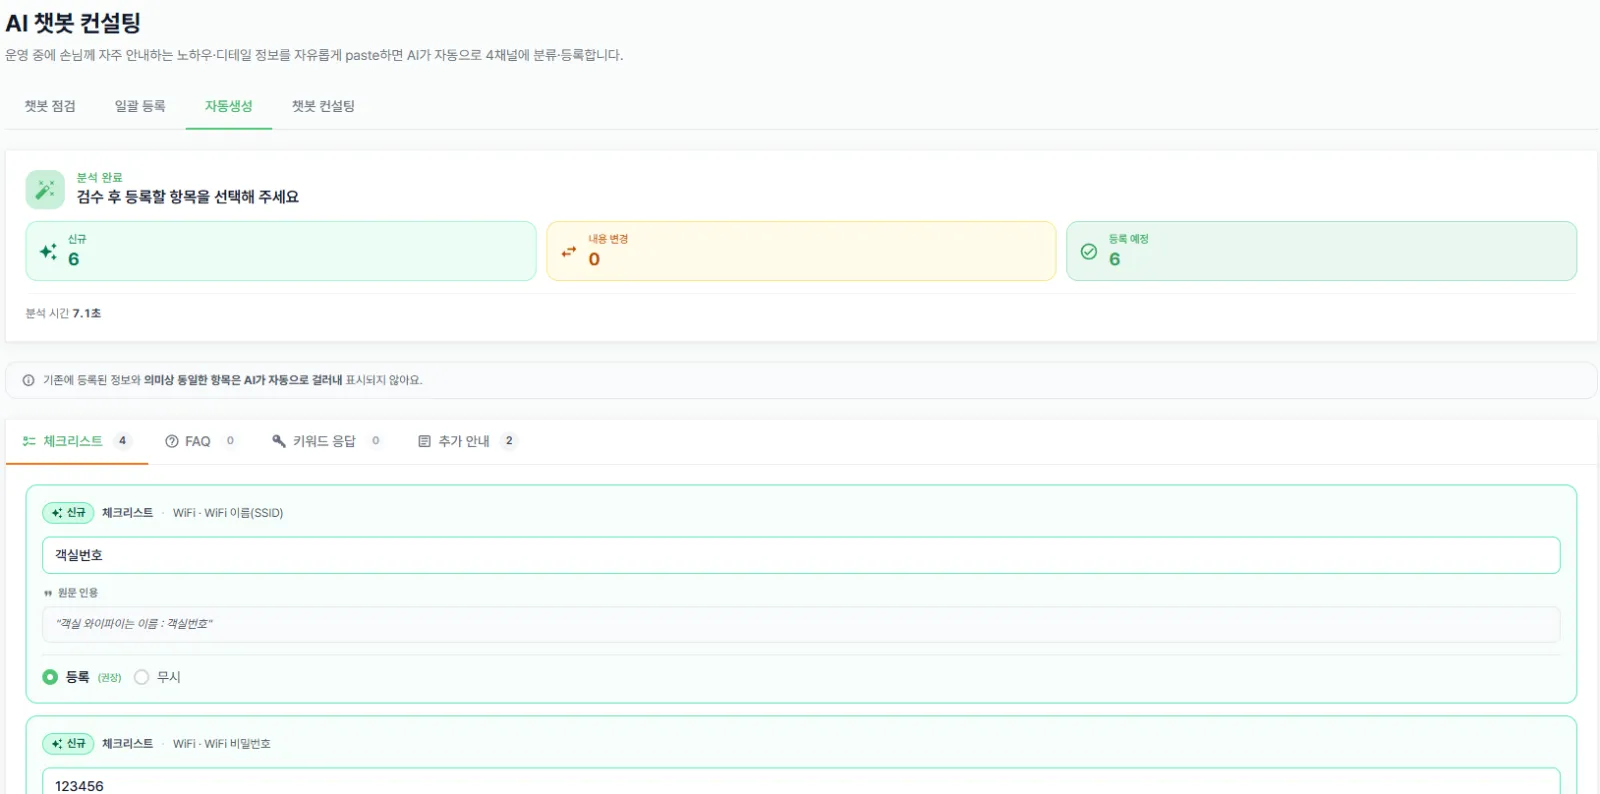Viewport: 1600px width, 794px height.
Task: Click the AI 챗봇 컨설팅 page heading
Action: (73, 22)
